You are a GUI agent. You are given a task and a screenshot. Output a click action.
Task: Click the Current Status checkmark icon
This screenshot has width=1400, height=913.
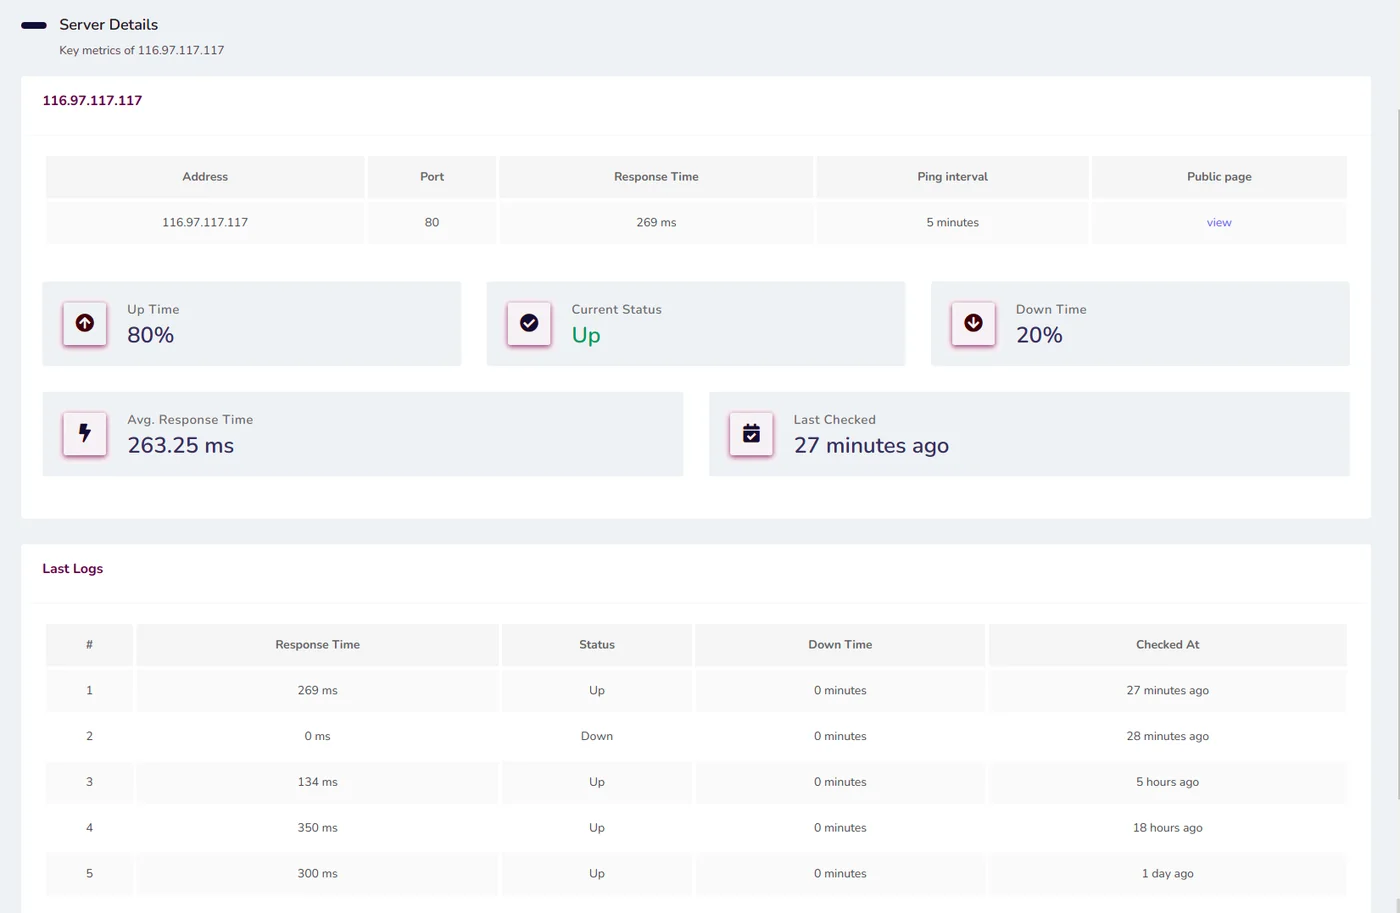(x=529, y=323)
